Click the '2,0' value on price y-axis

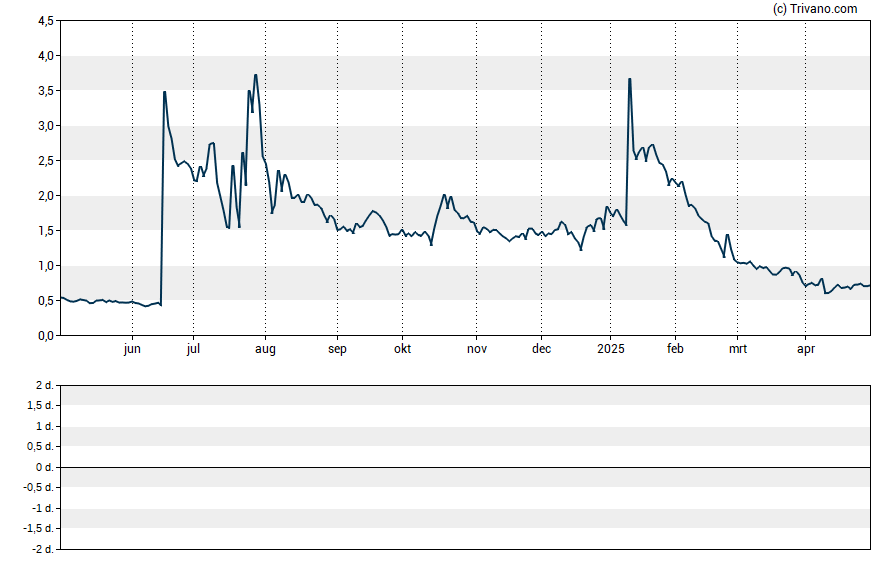click(46, 196)
